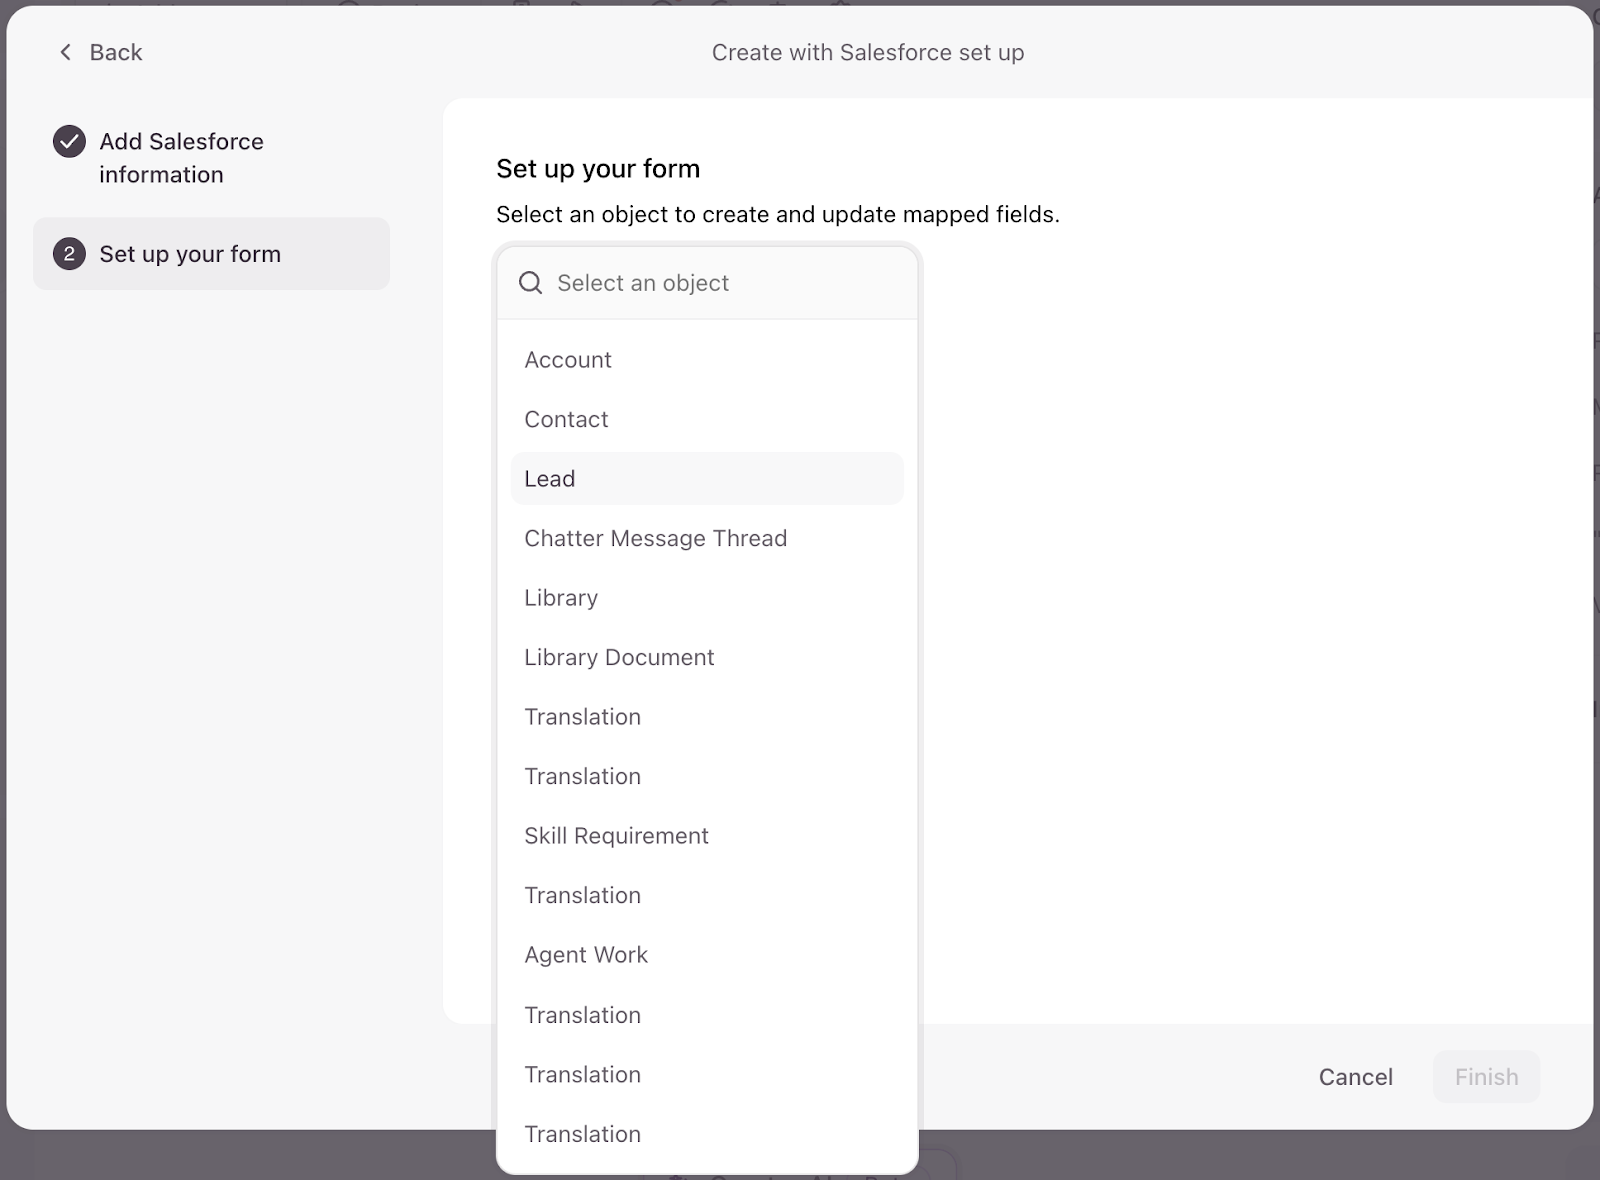Click the completed checkmark icon beside Add Salesforce information

(x=69, y=142)
